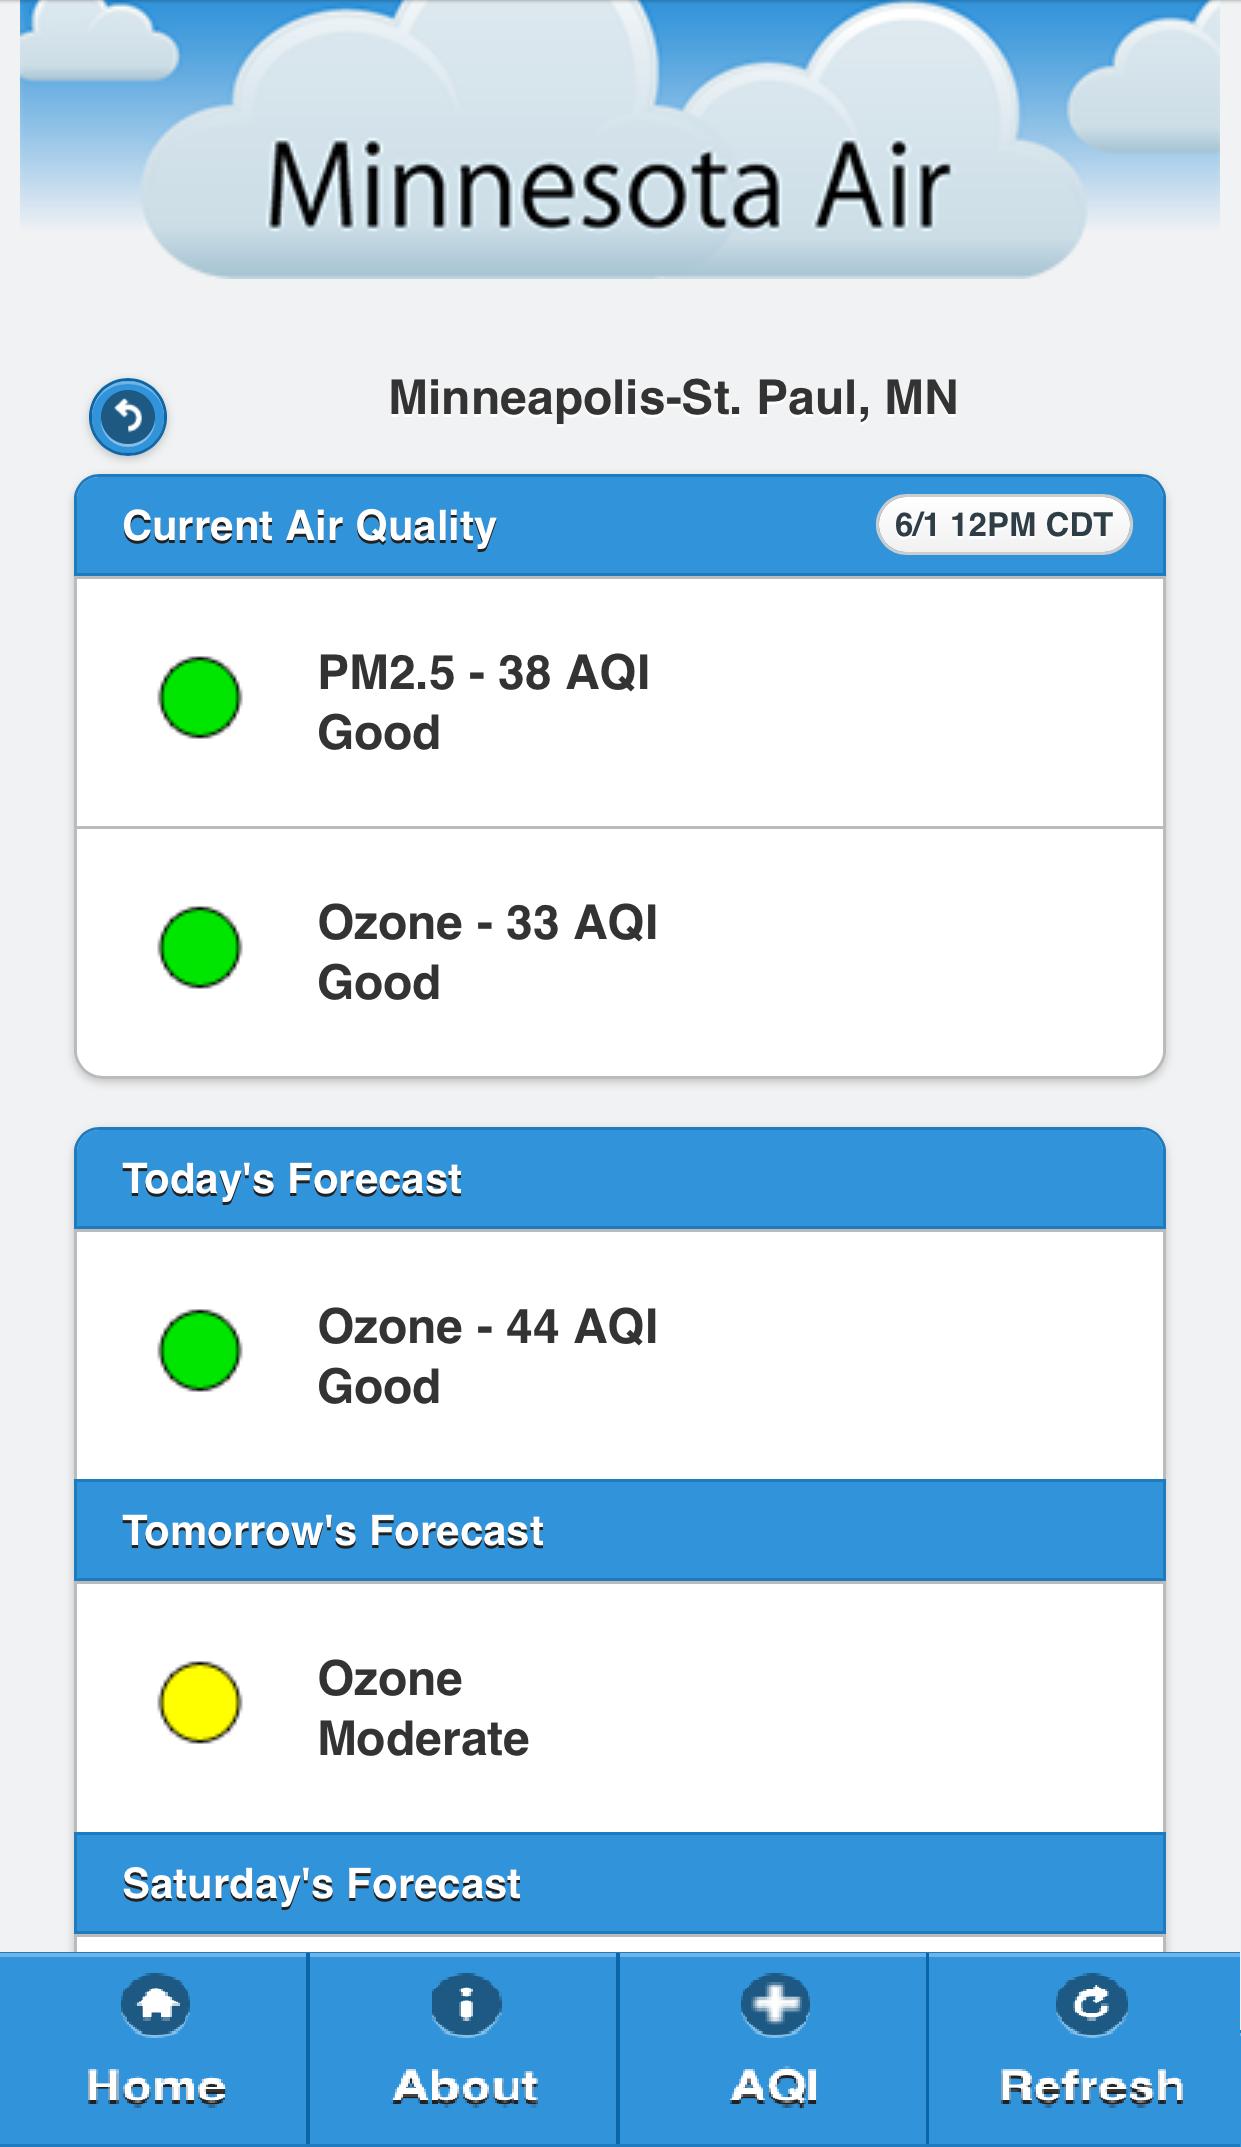Click the green PM2.5 status circle
Image resolution: width=1241 pixels, height=2147 pixels.
click(199, 698)
